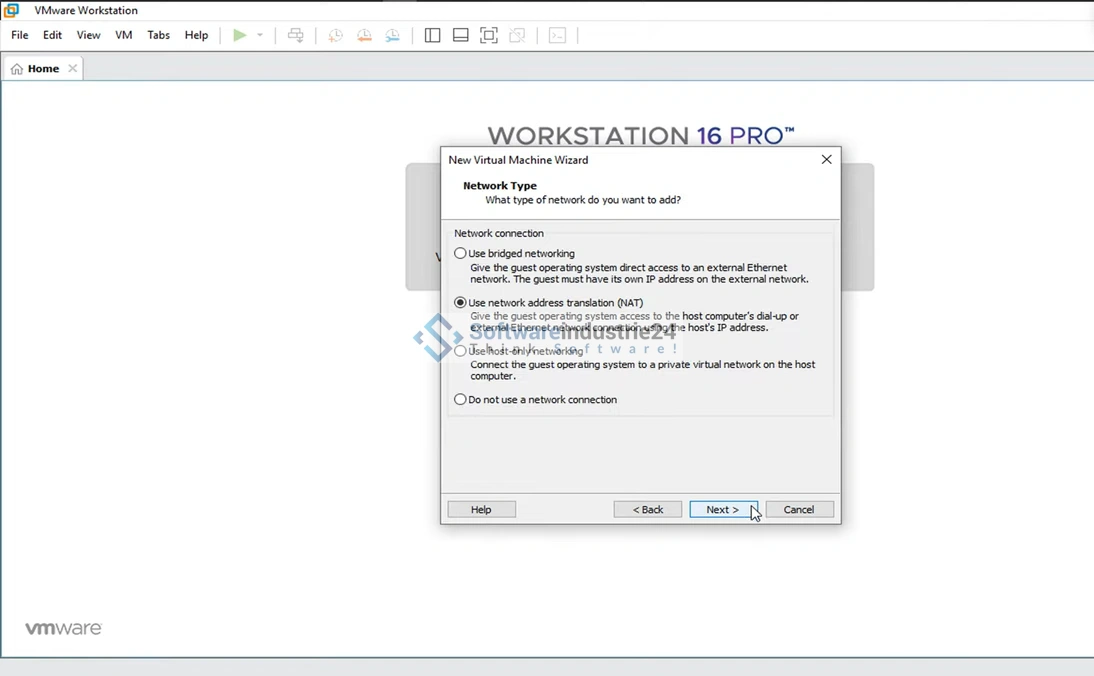Toggle the thumbnail bar view icon

tap(461, 35)
